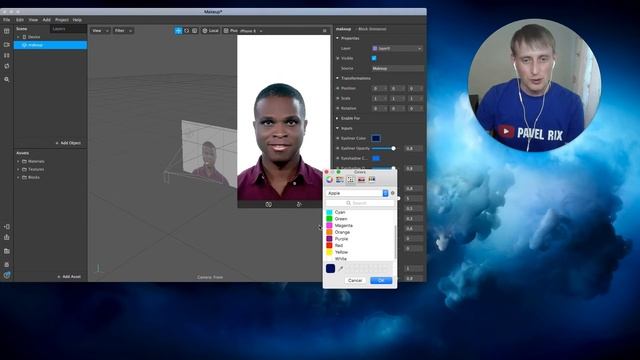
Task: Collapse the Inputs section
Action: click(338, 128)
